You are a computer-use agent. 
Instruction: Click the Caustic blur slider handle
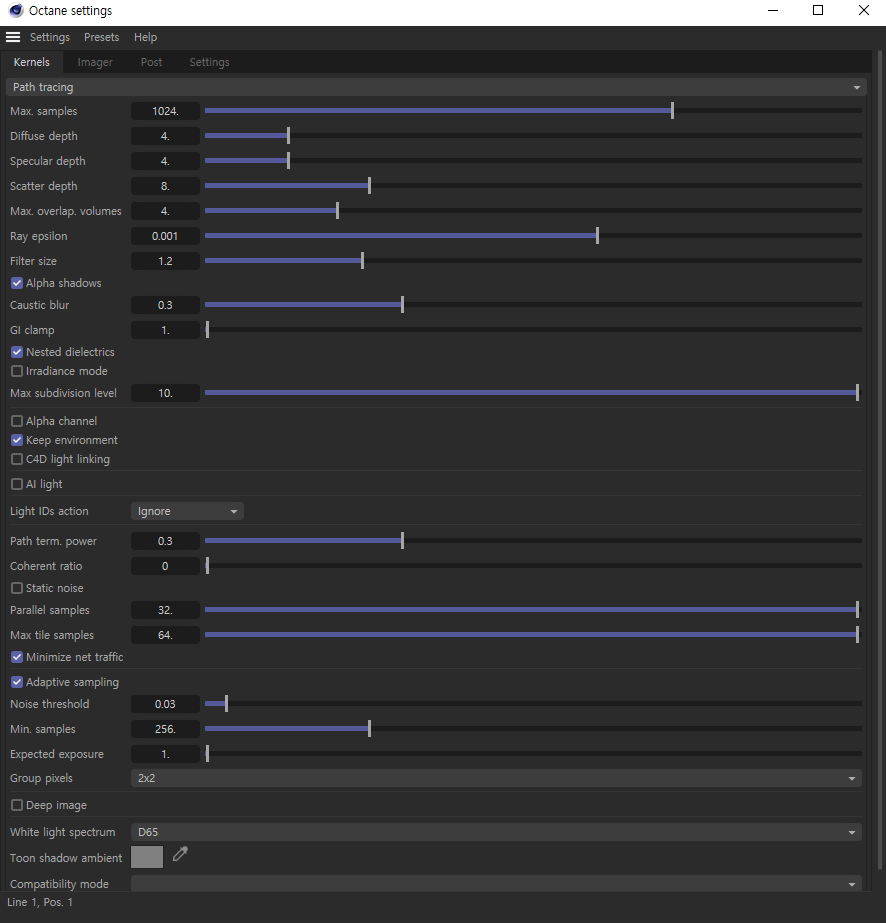(403, 305)
